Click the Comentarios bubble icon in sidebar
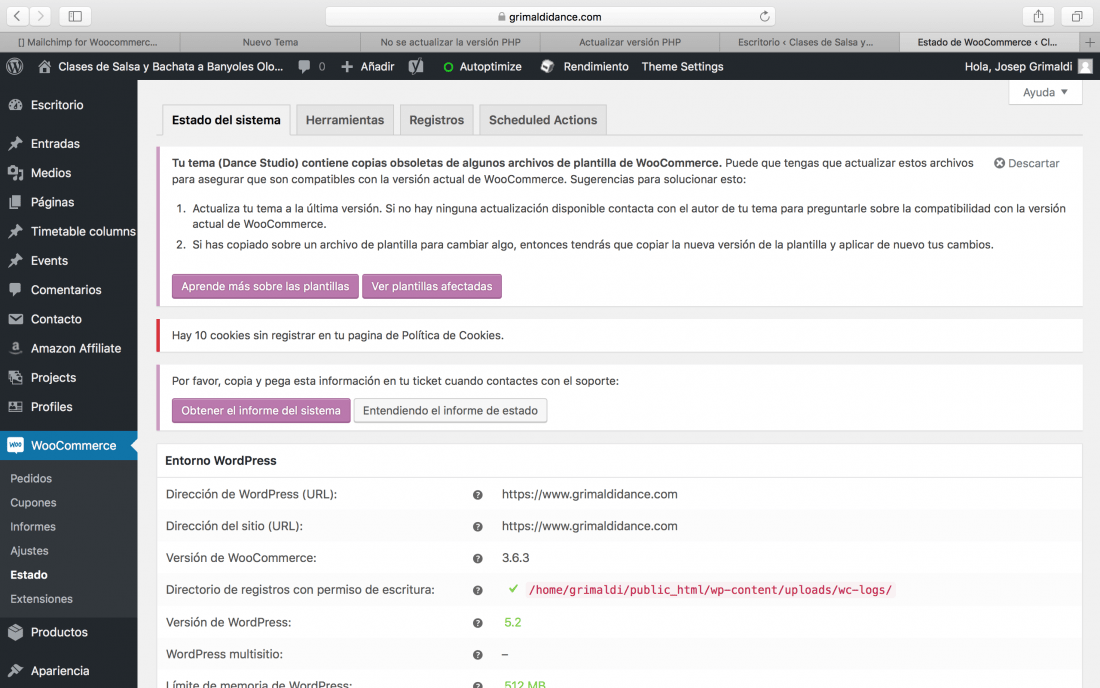This screenshot has width=1100, height=688. tap(15, 290)
